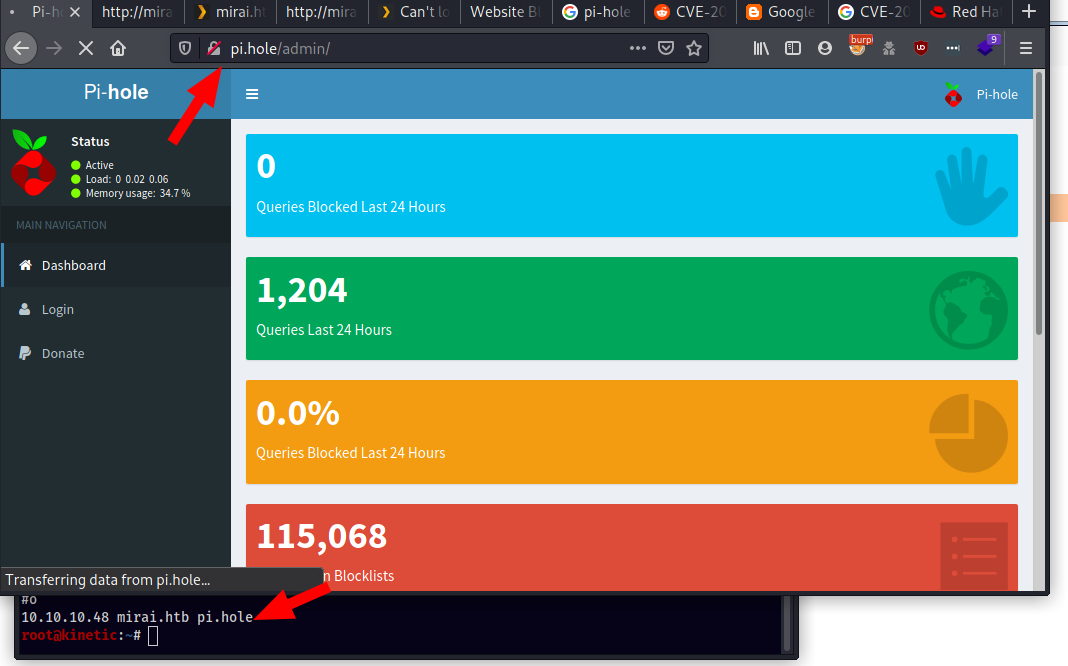Save page to Pocket
Viewport: 1068px width, 666px height.
666,48
